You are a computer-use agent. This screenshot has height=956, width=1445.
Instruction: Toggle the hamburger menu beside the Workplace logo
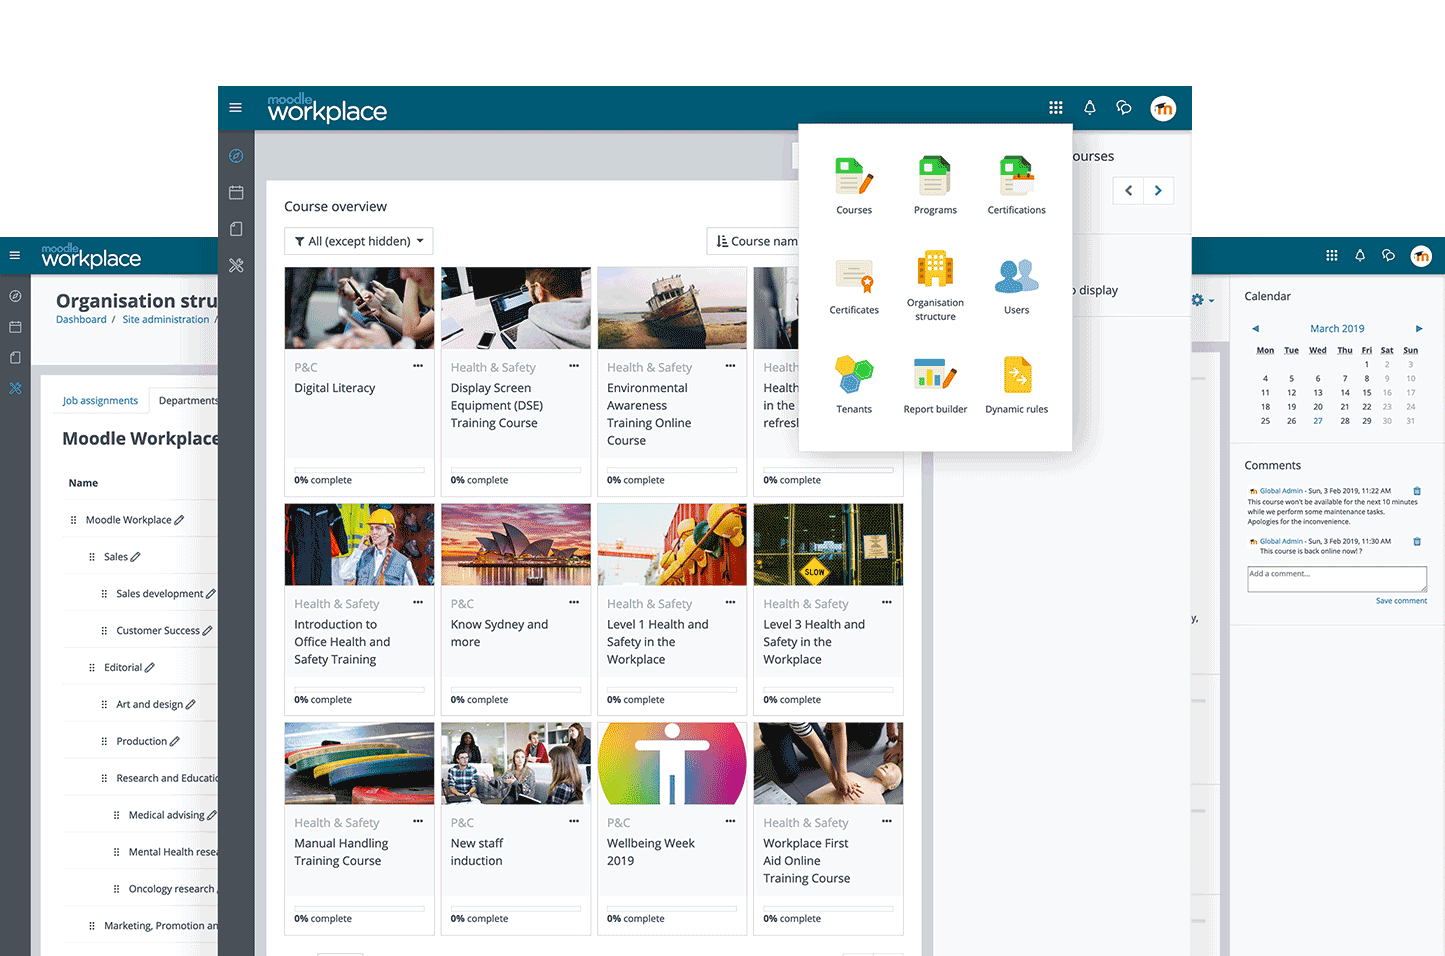[236, 108]
